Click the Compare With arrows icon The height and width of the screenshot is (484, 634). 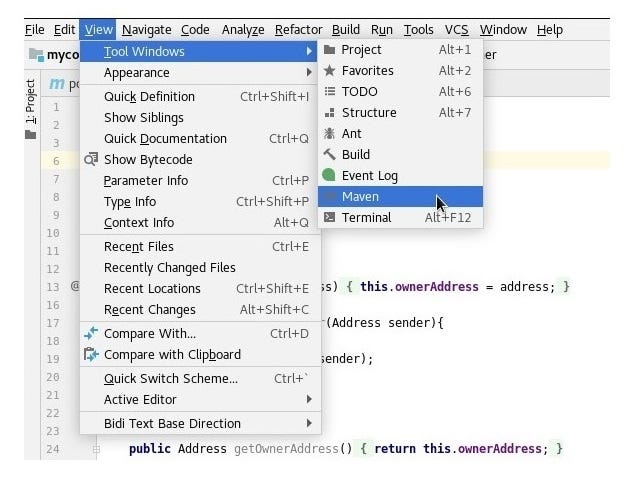[91, 334]
